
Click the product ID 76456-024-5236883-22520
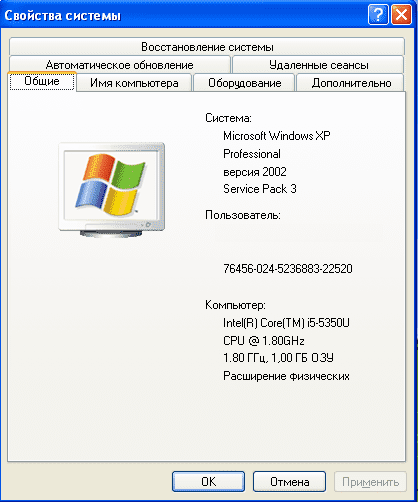coord(288,269)
